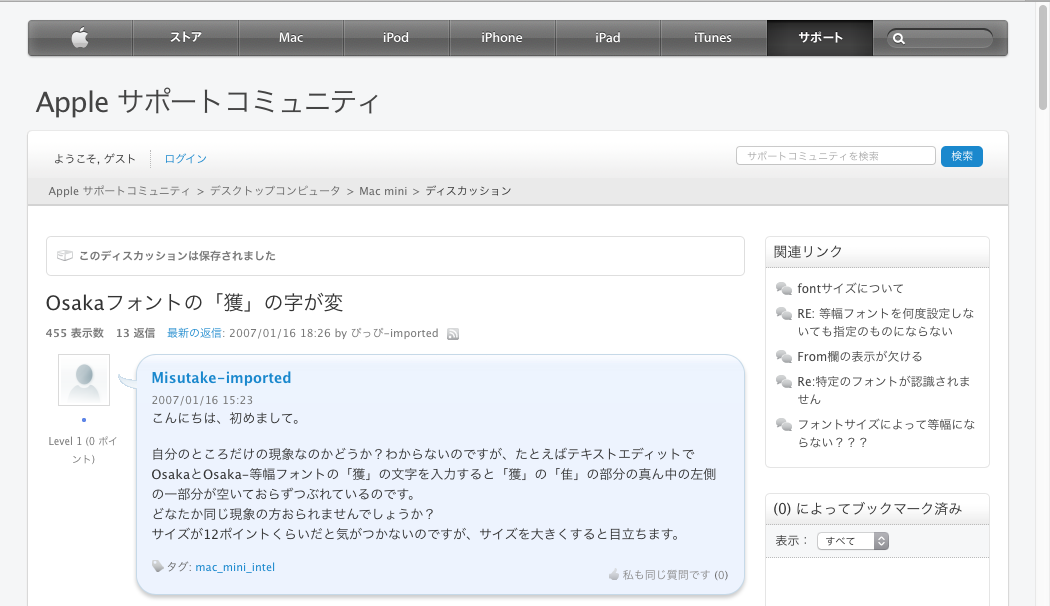Select the iPad navigation tab

click(x=607, y=37)
